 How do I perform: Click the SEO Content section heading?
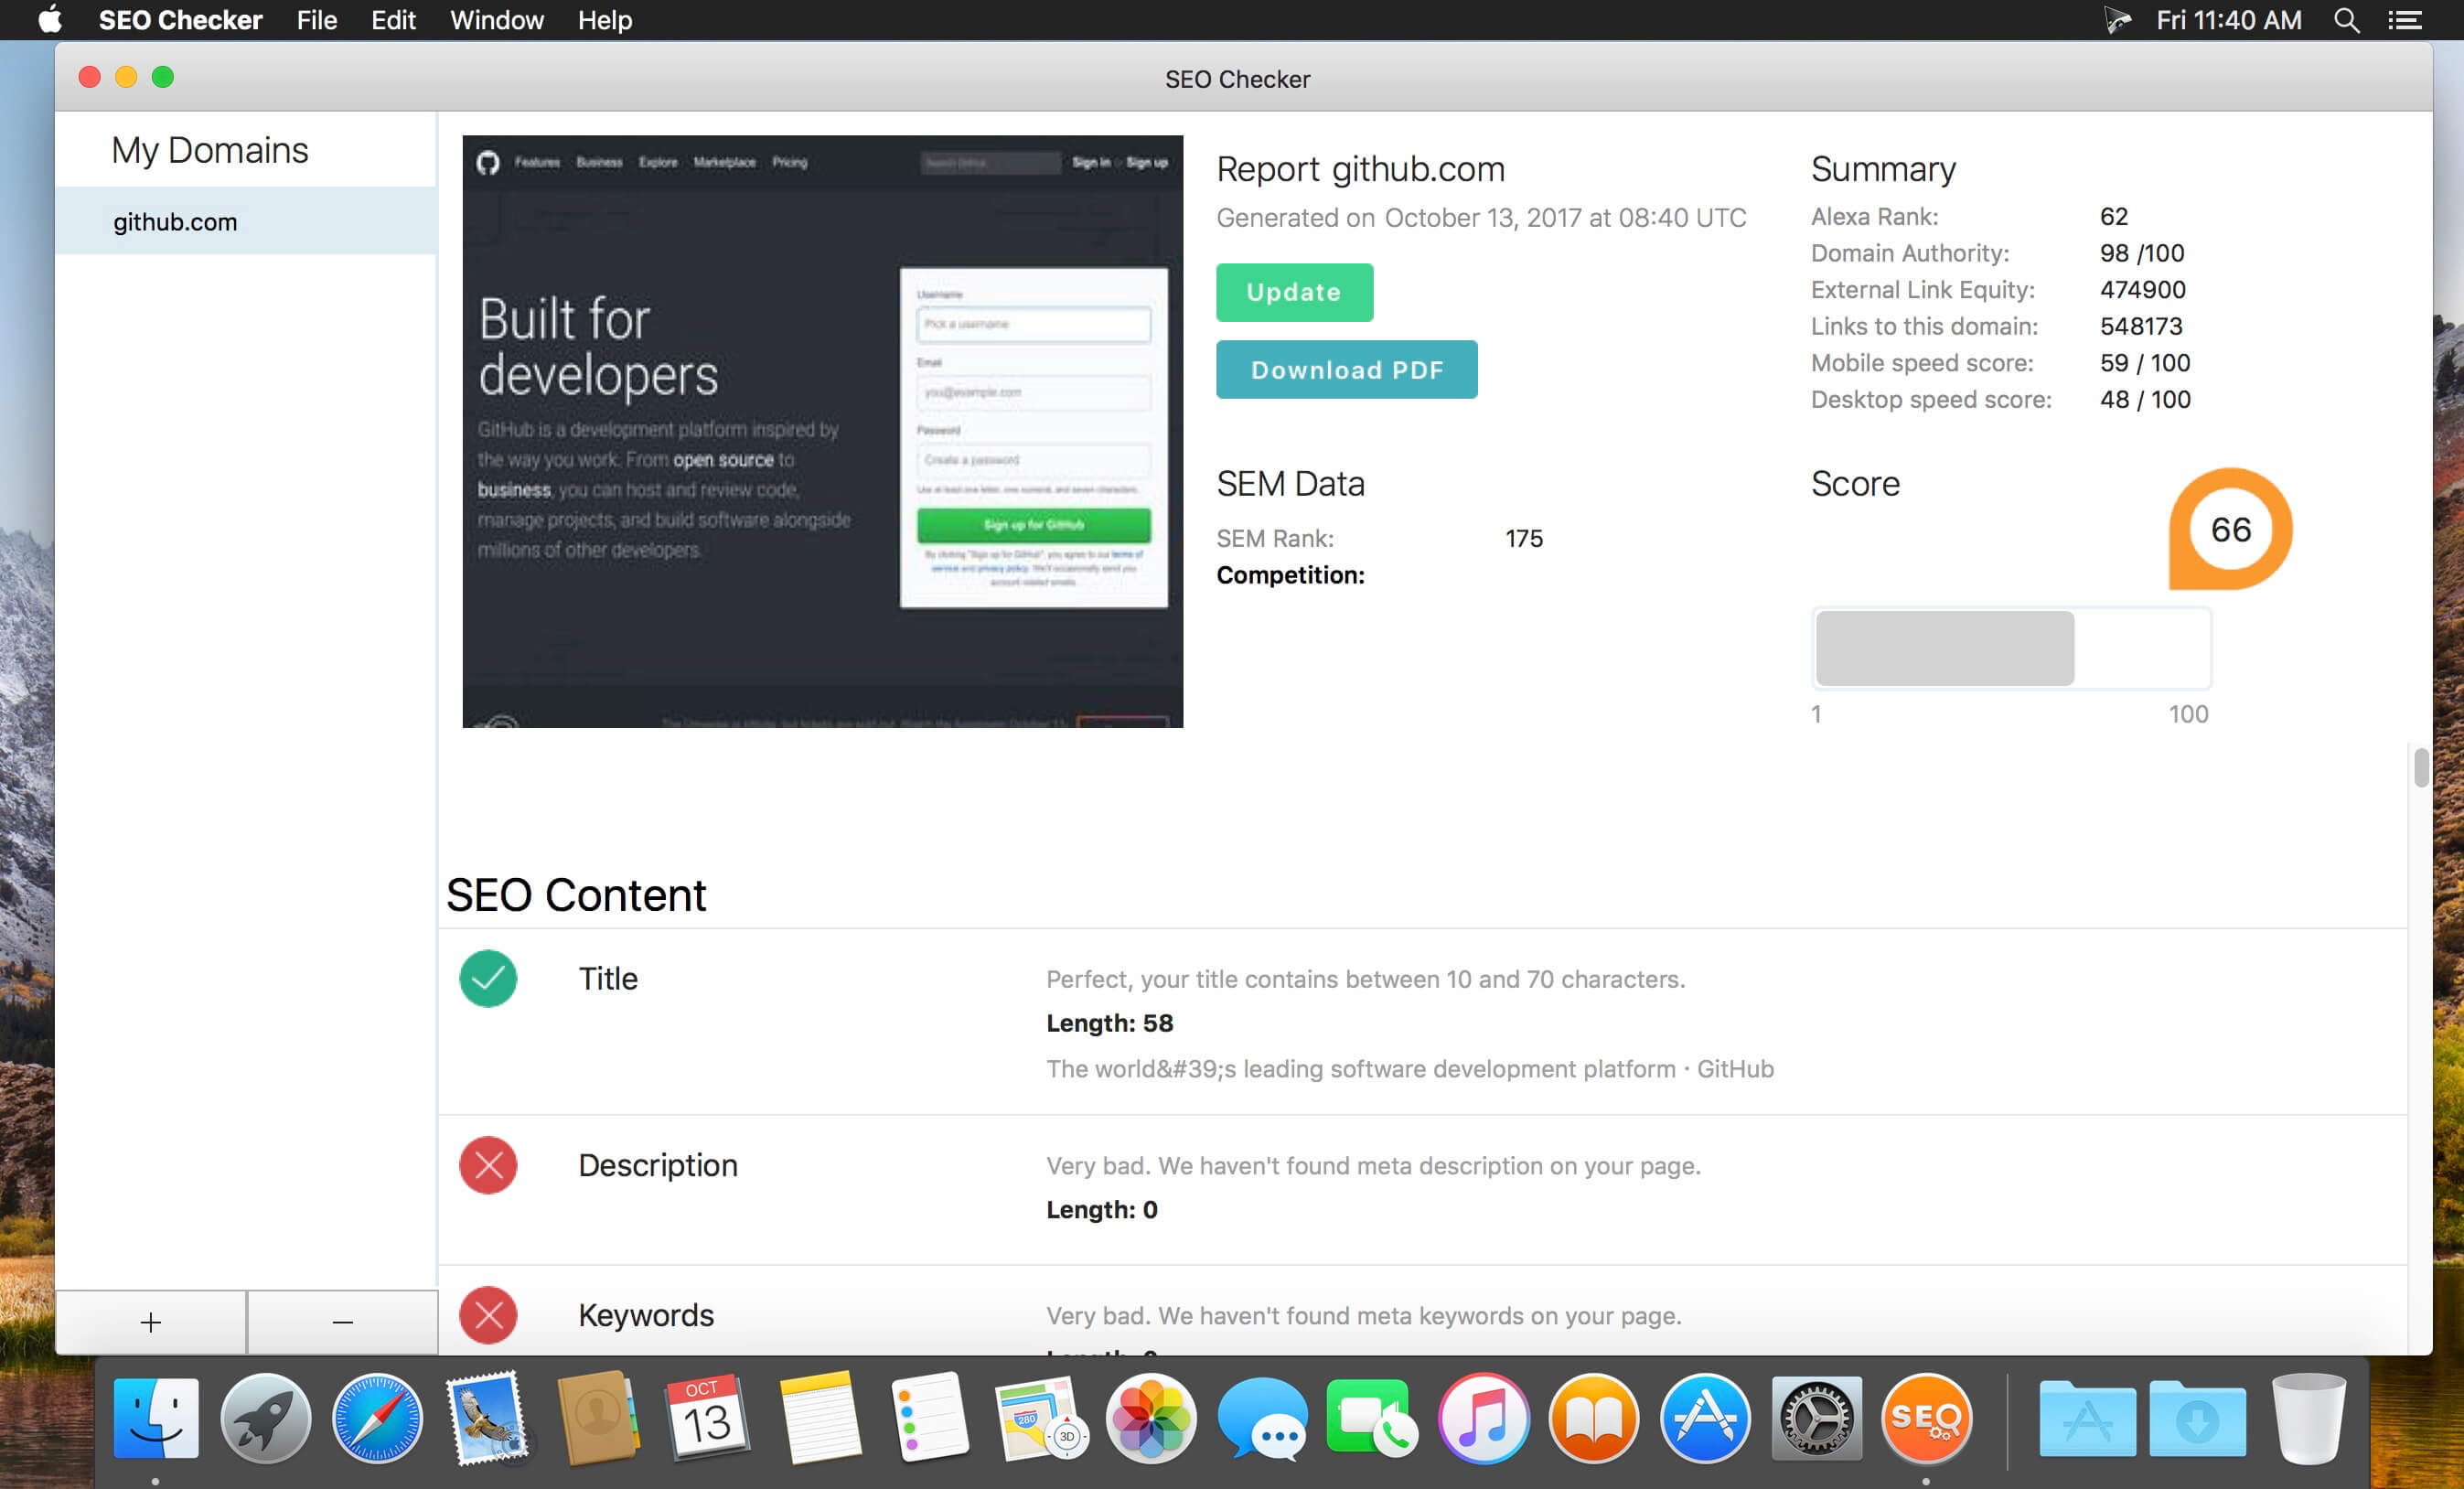point(576,894)
